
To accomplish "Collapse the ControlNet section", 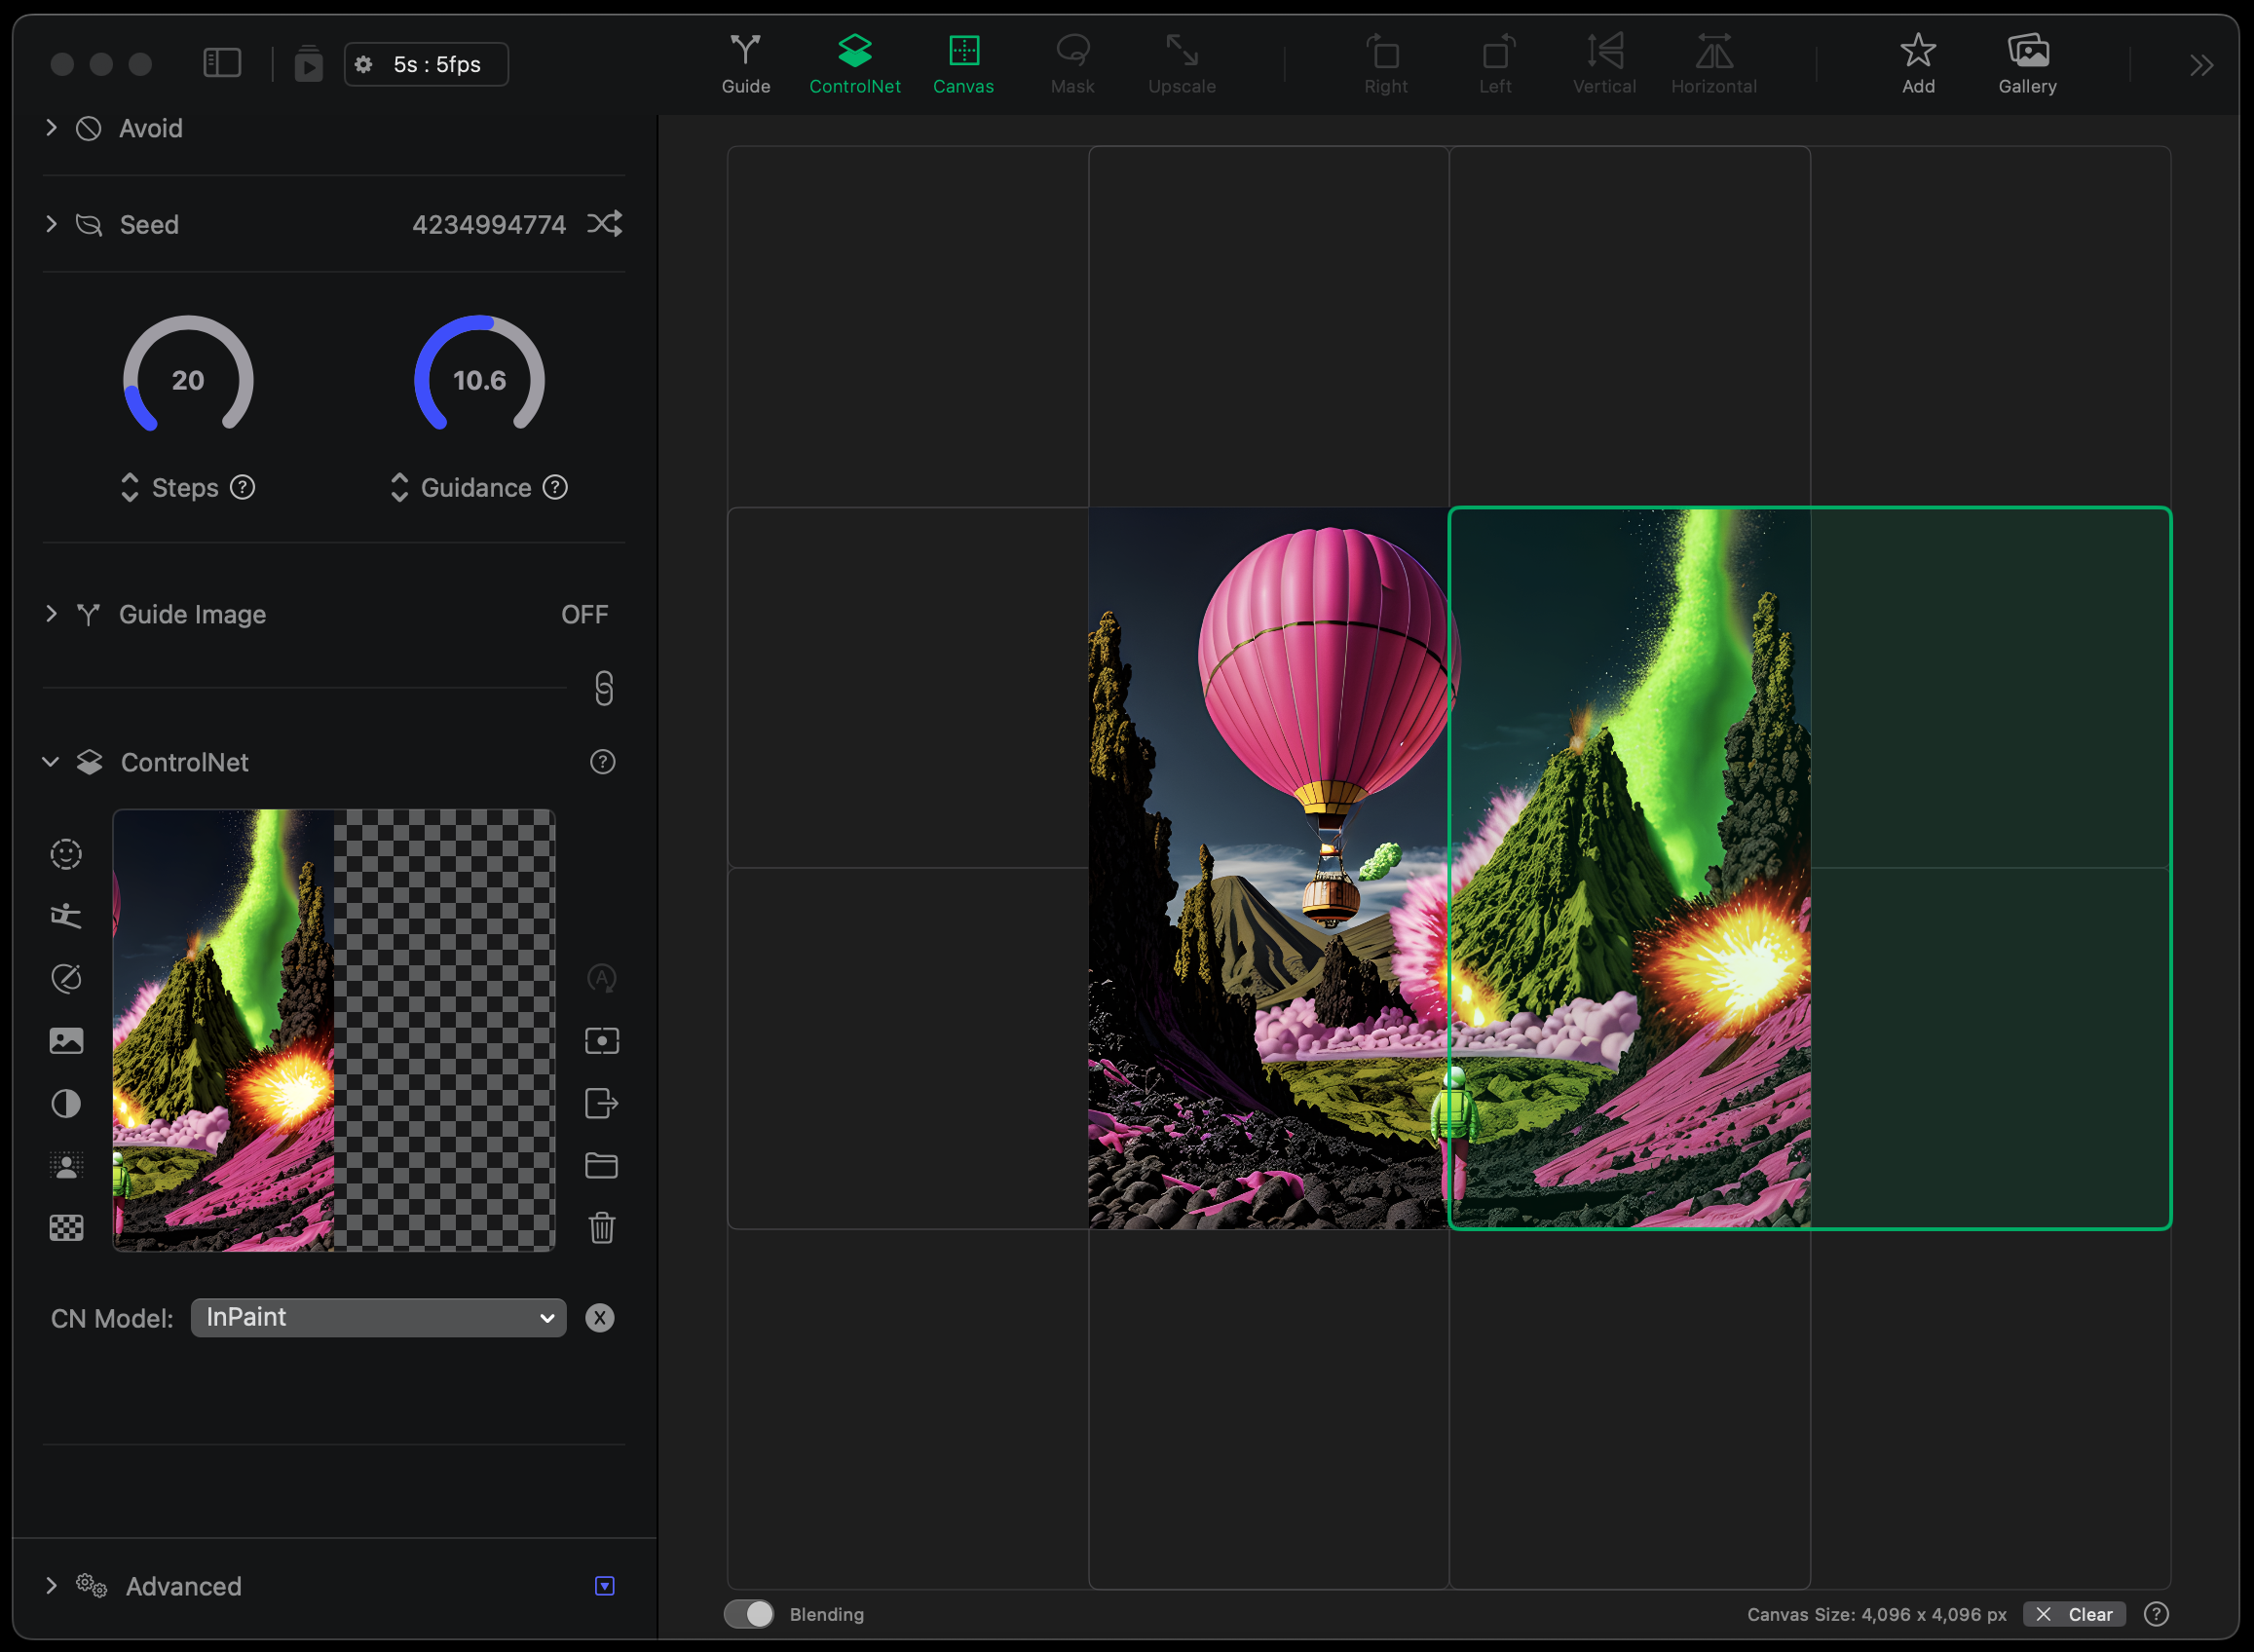I will [x=51, y=762].
